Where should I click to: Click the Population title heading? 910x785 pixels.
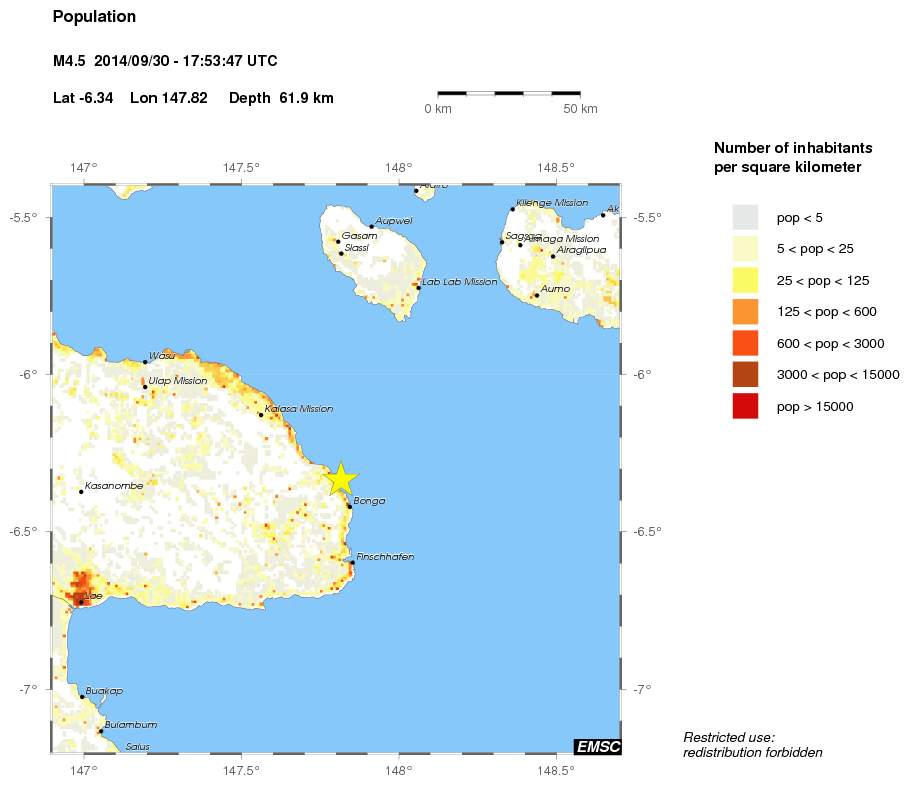point(94,17)
